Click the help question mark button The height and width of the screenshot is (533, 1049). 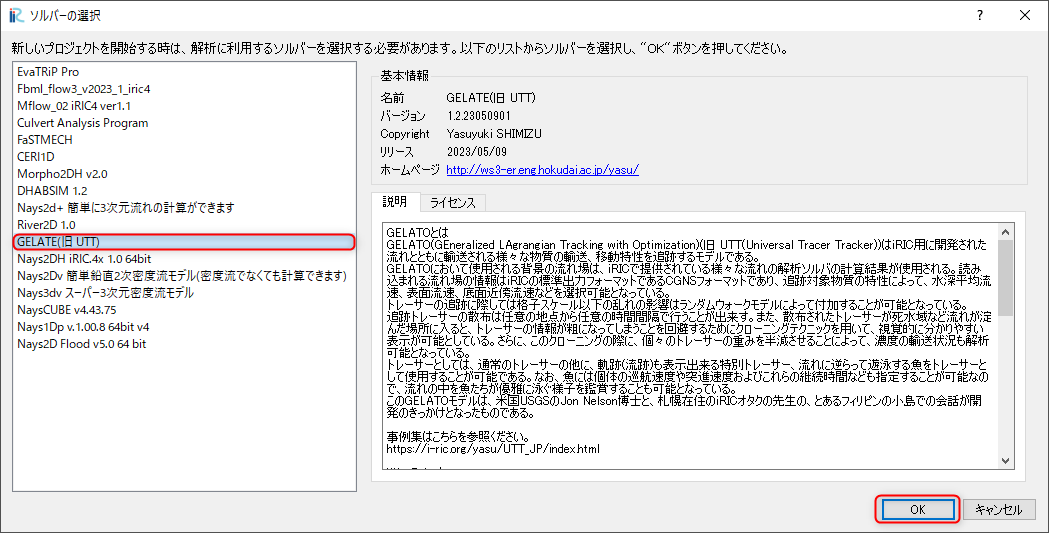(x=980, y=15)
